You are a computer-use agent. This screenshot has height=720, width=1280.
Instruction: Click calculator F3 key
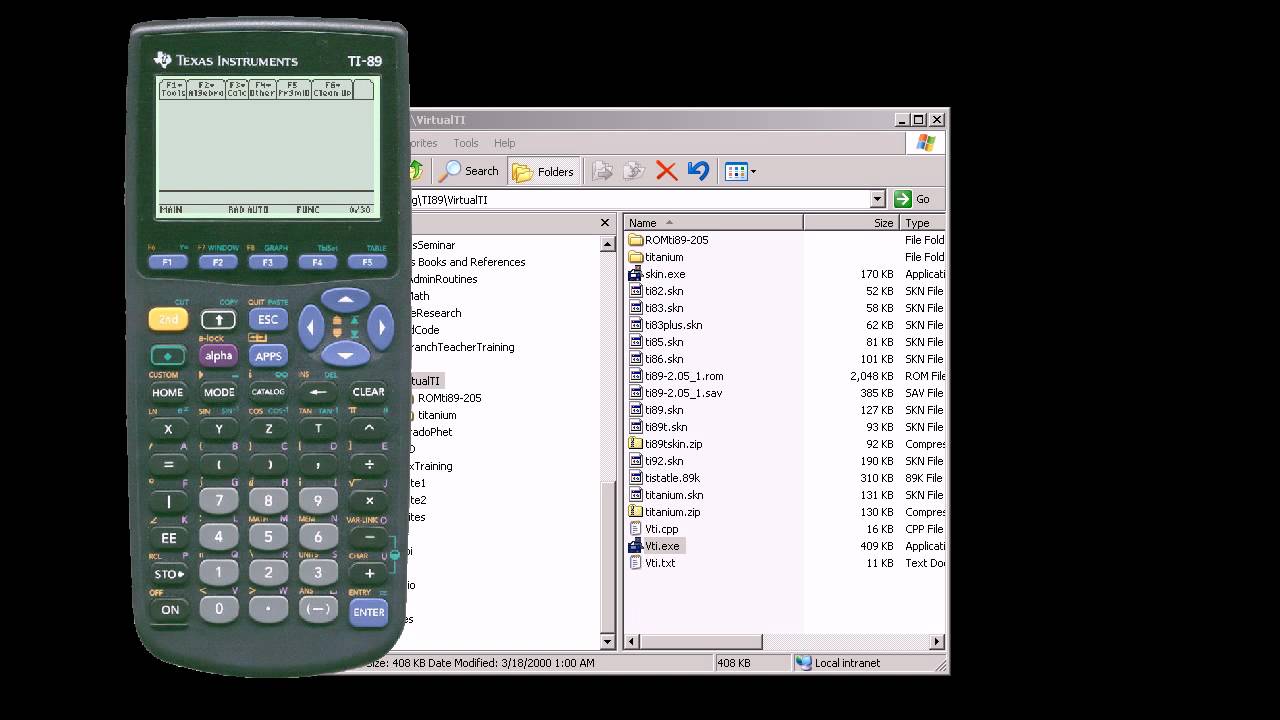pos(268,262)
